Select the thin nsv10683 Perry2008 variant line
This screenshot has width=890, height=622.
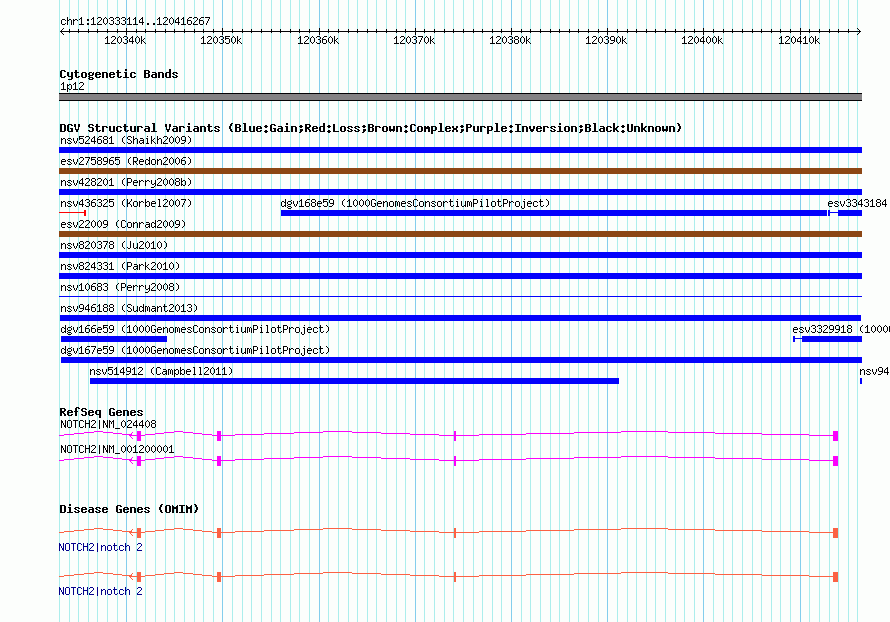[x=460, y=297]
